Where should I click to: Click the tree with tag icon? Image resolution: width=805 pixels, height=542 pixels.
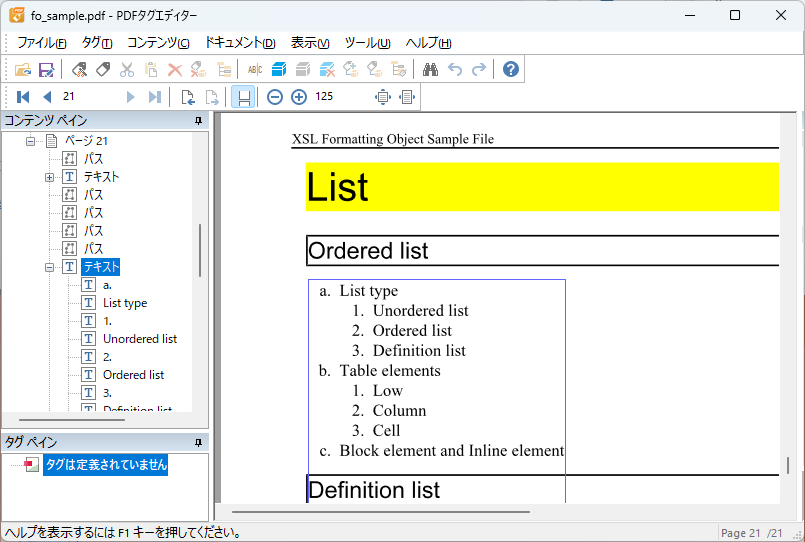coord(399,69)
